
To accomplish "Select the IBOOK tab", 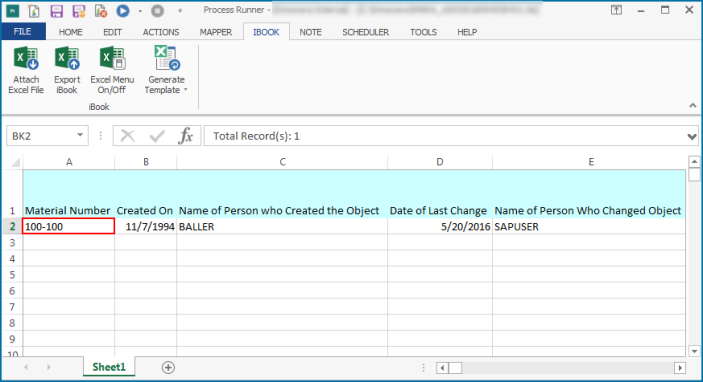I will click(266, 32).
